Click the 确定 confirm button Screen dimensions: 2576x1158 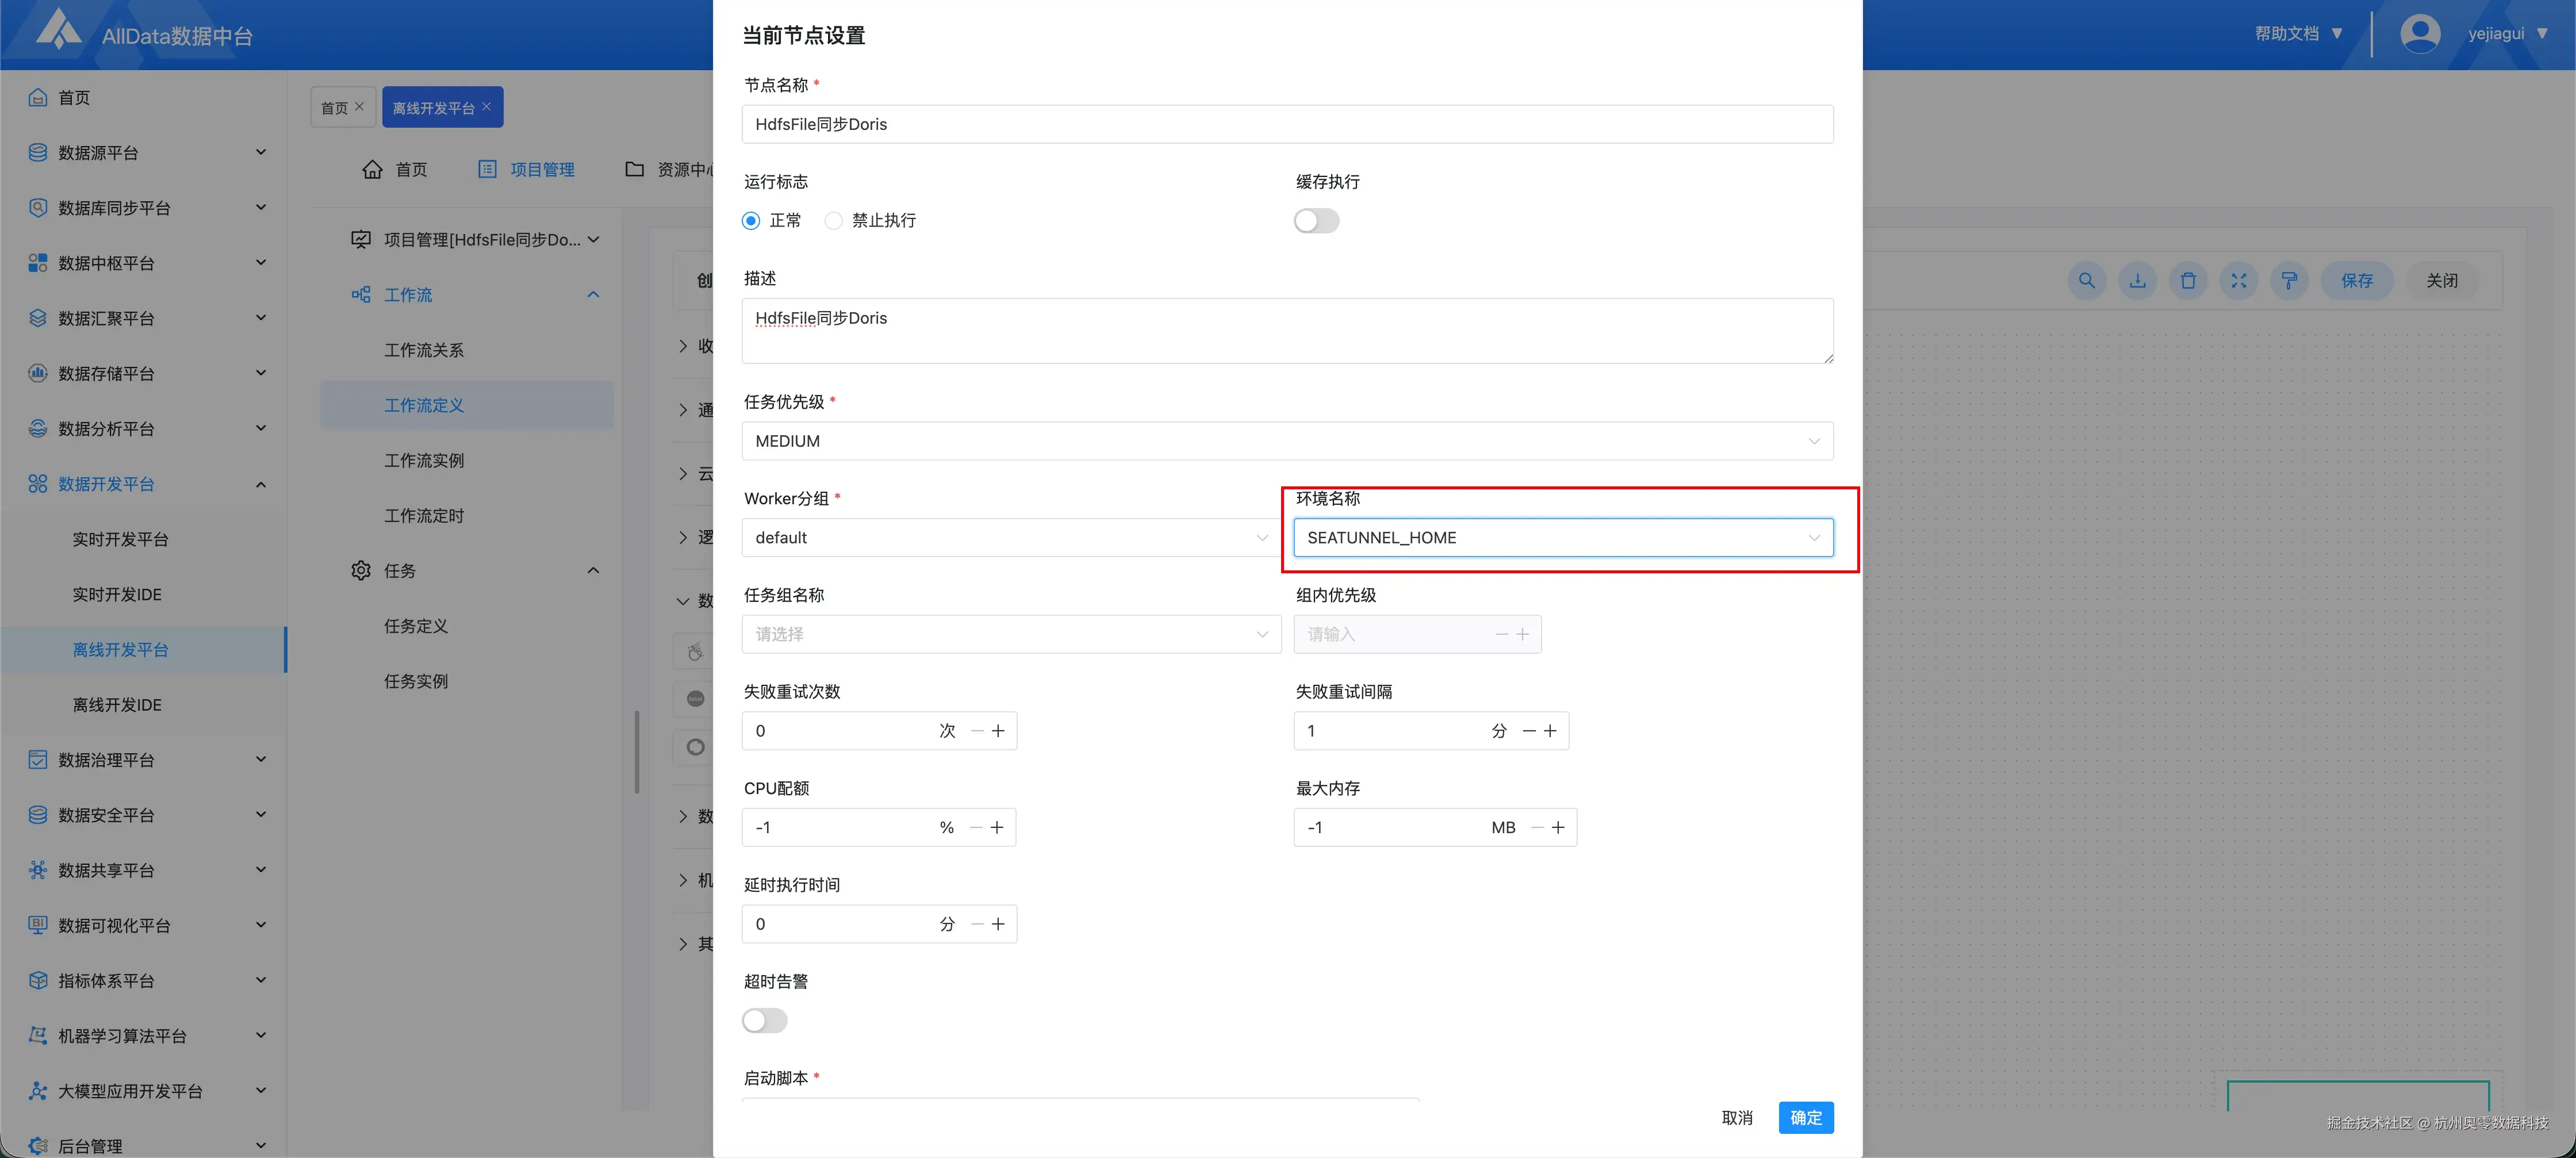(1806, 1117)
